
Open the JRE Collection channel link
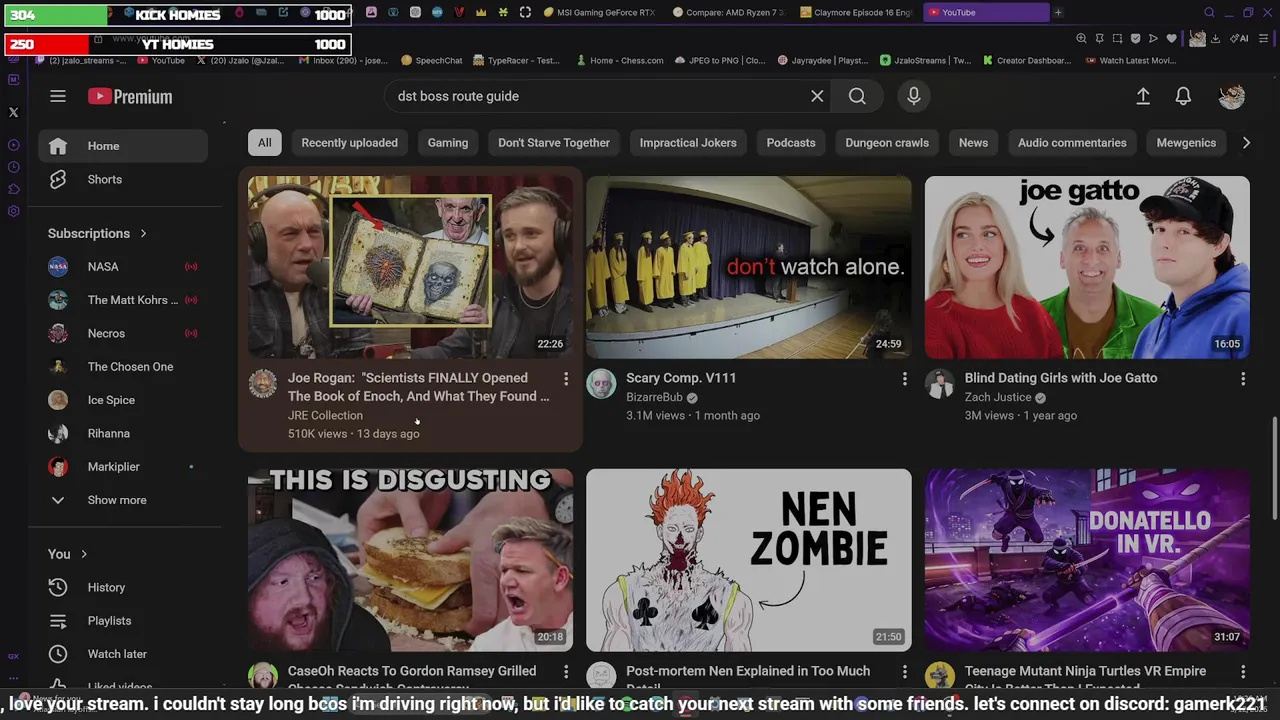(x=325, y=415)
